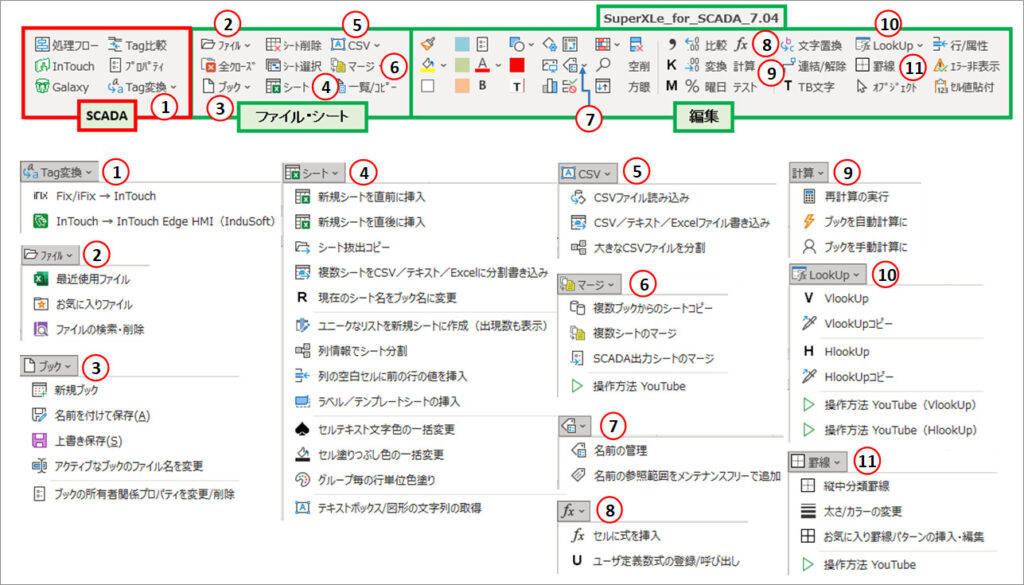Choose 新規シートを直前に挿入 menu item

[360, 197]
